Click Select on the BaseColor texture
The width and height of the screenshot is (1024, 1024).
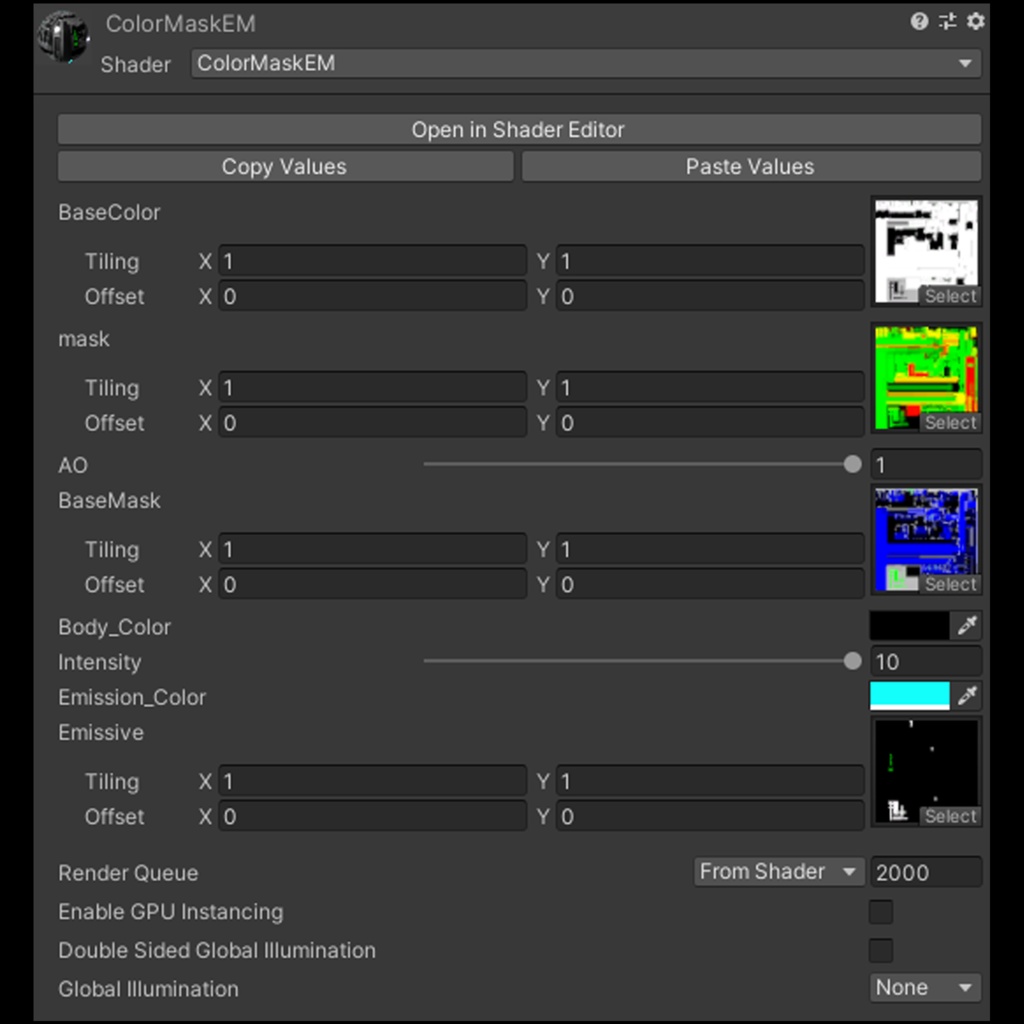[950, 296]
